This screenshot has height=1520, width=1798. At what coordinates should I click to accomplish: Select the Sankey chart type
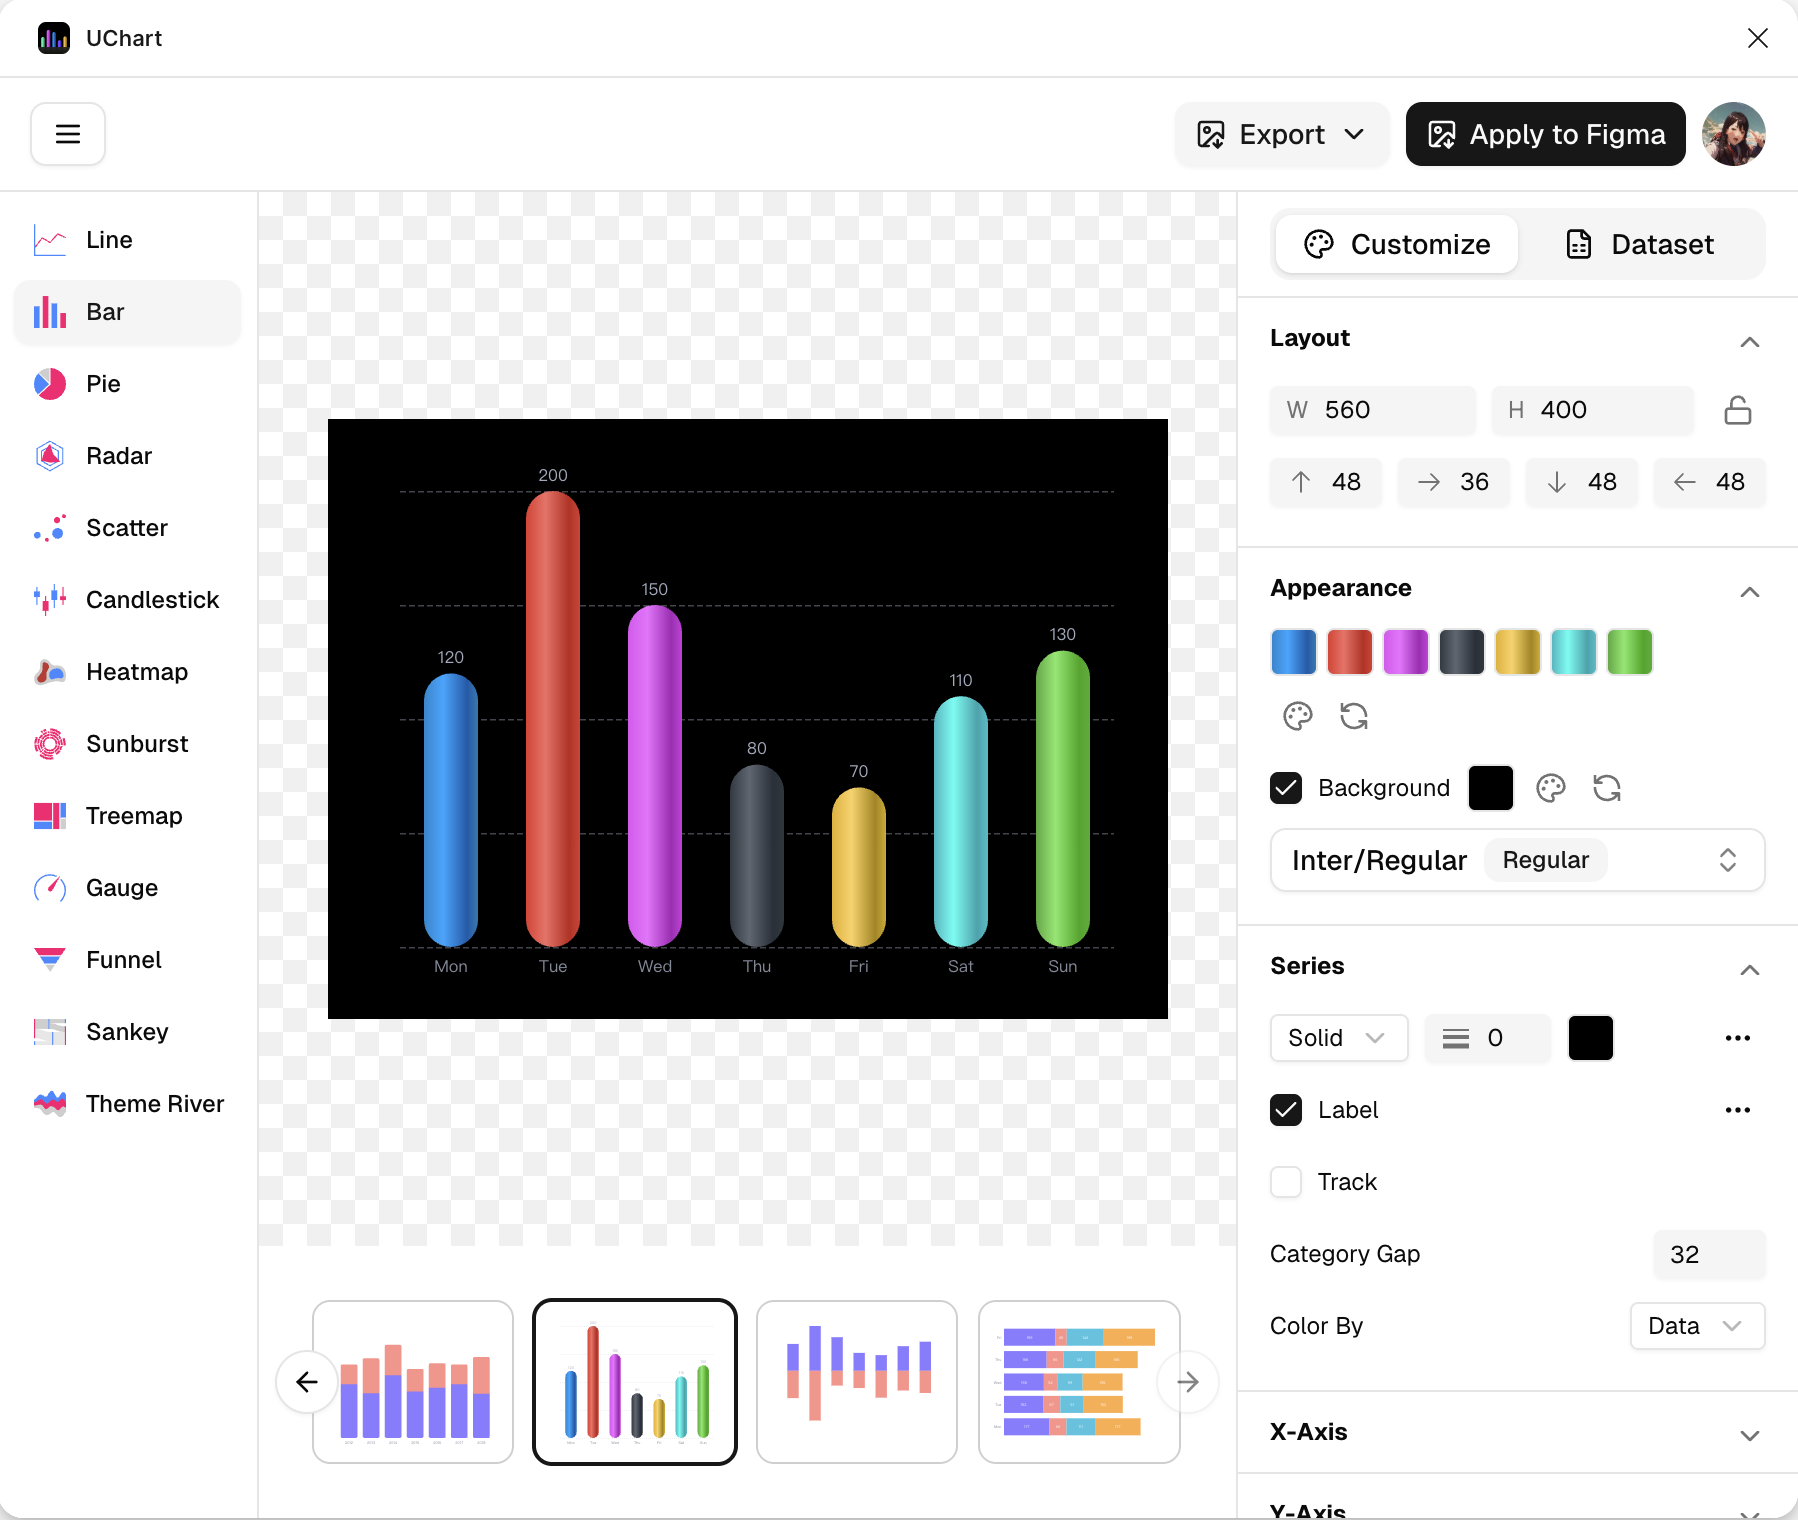point(127,1032)
